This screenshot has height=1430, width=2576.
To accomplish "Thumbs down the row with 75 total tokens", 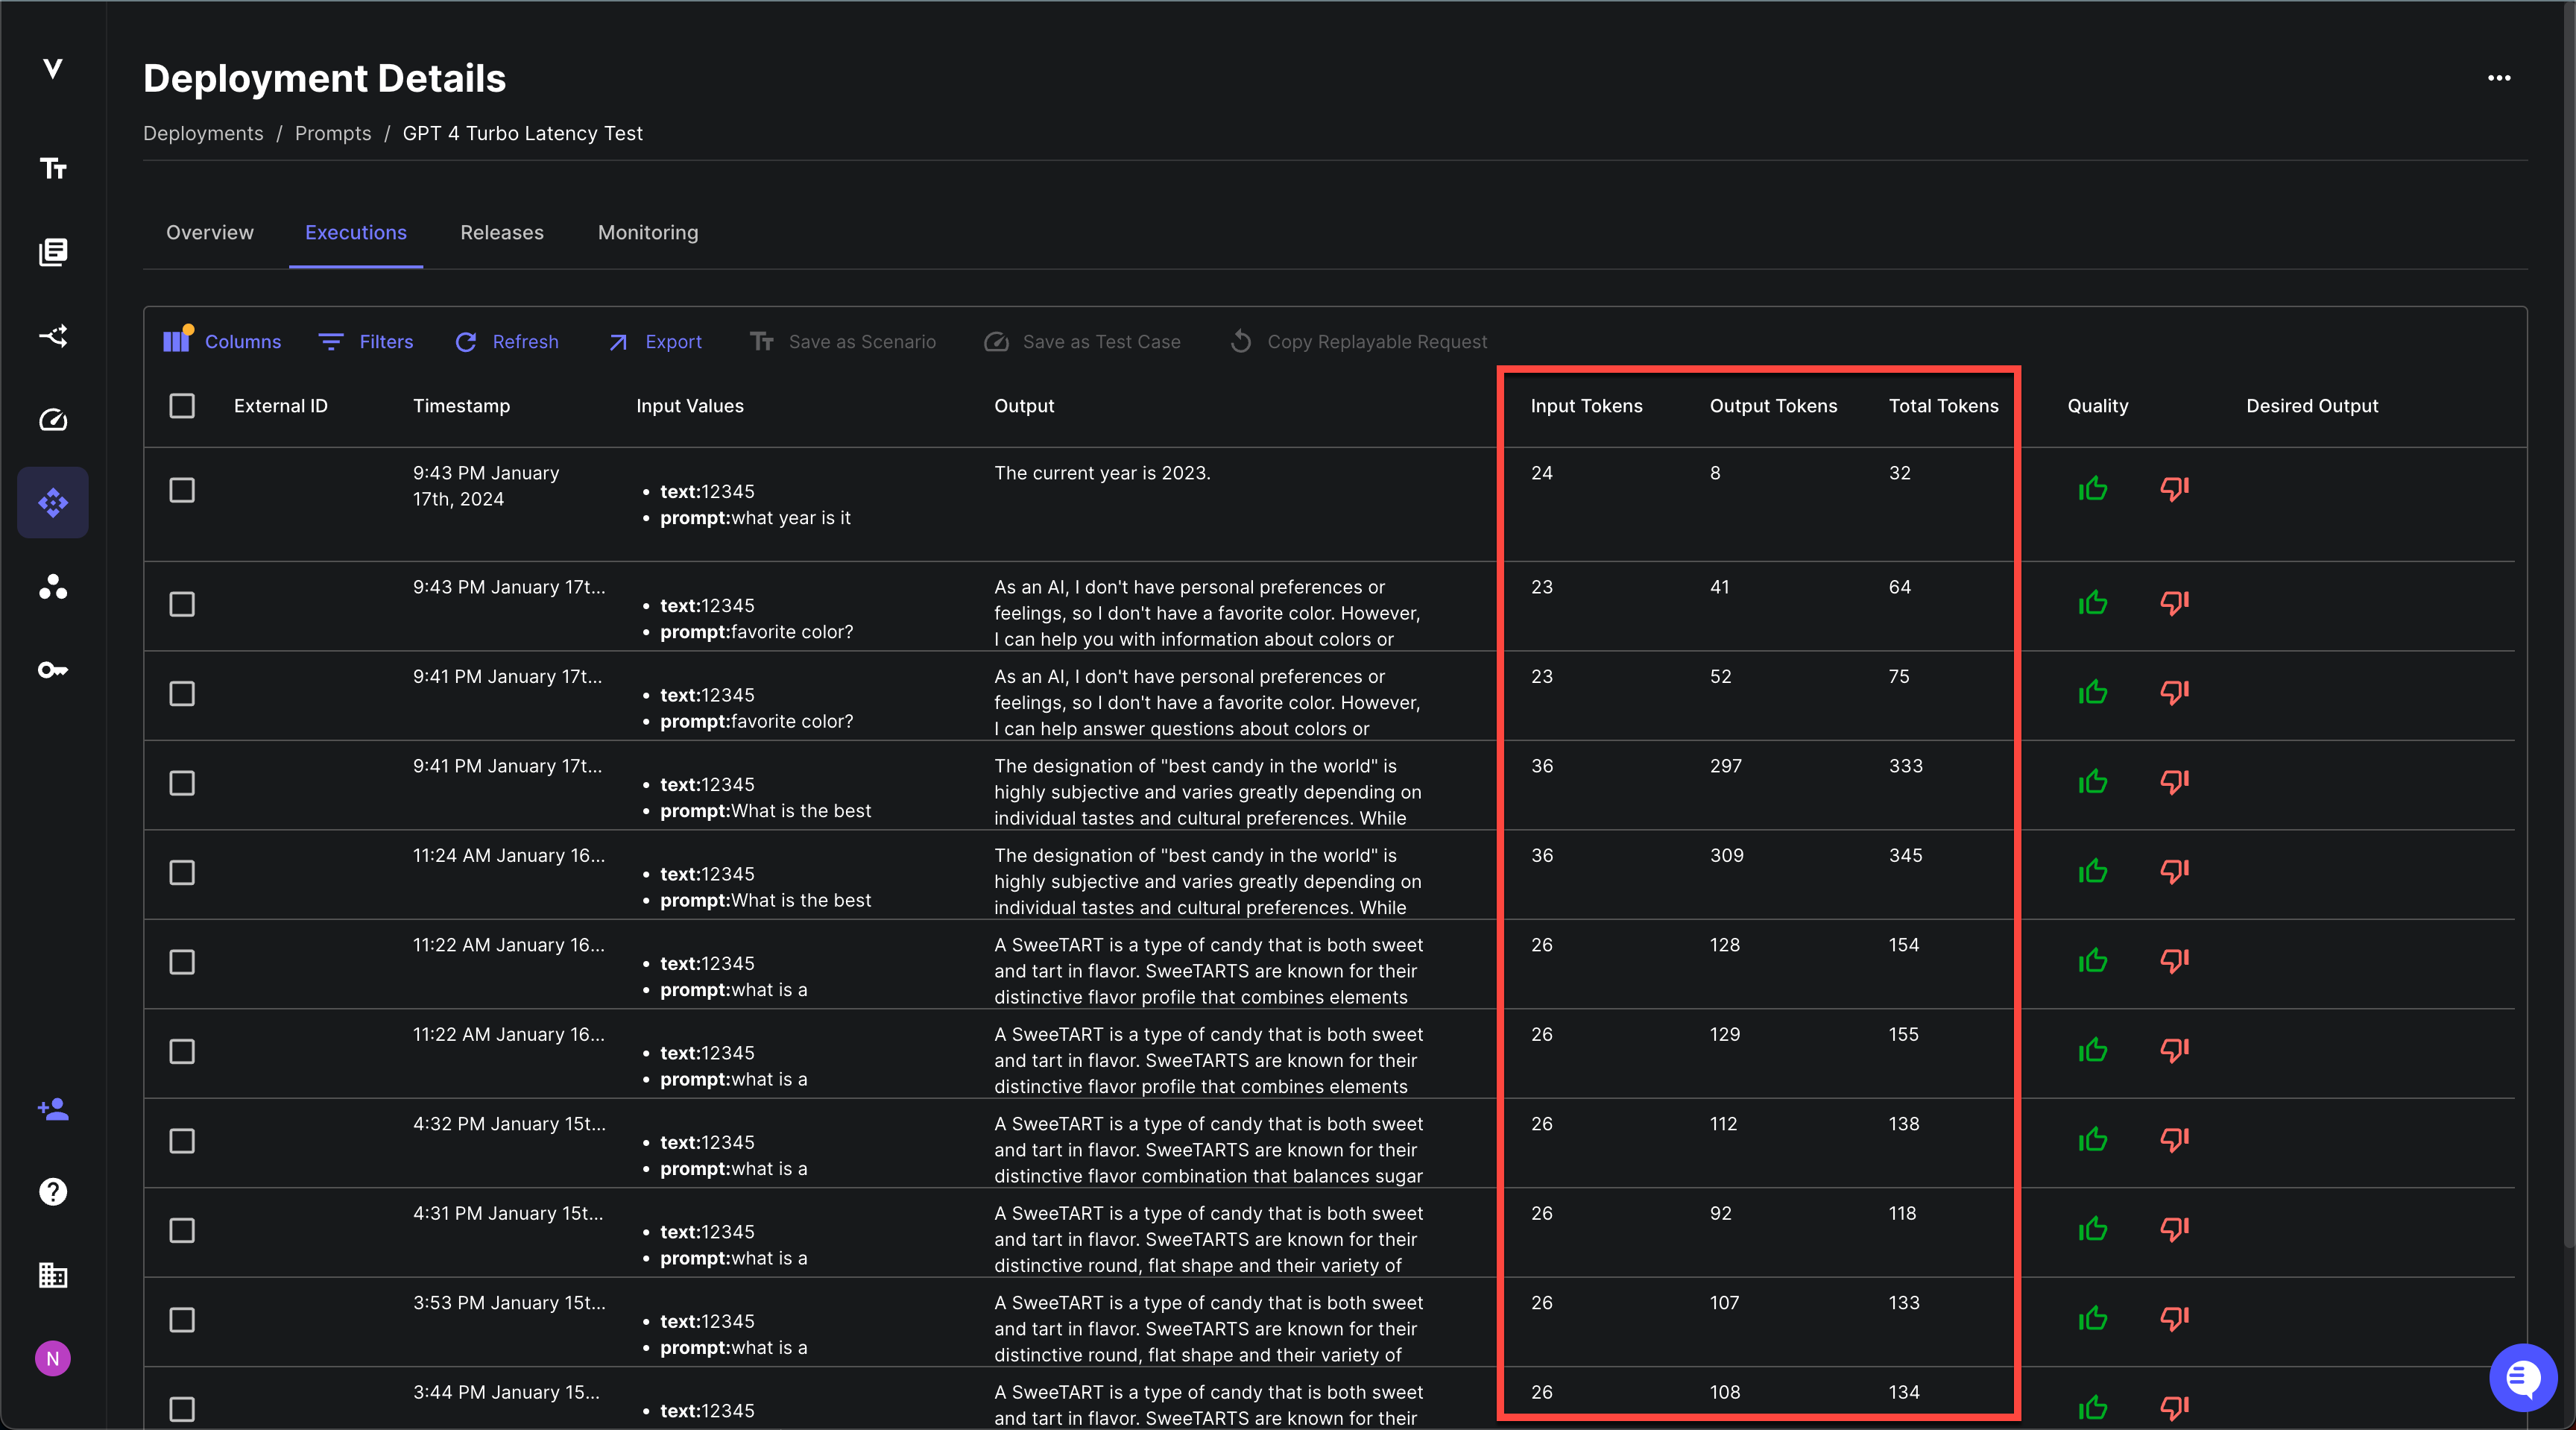I will pyautogui.click(x=2174, y=692).
